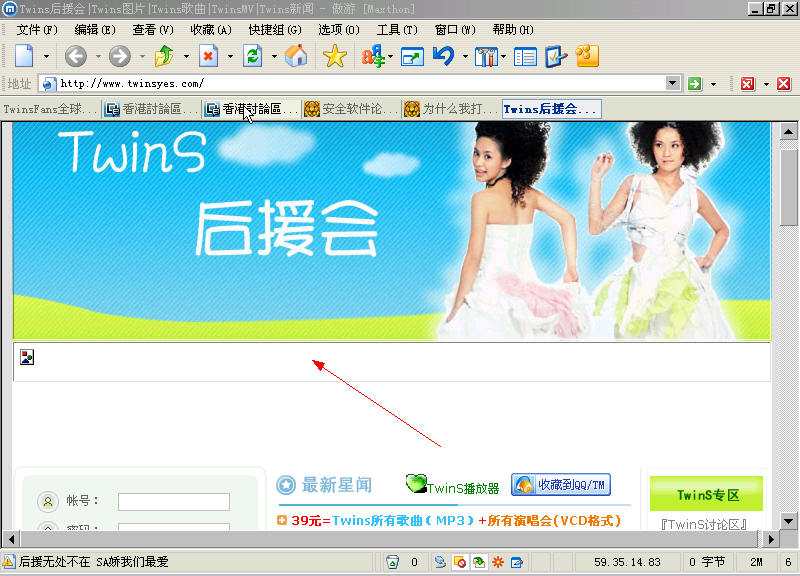The height and width of the screenshot is (576, 800).
Task: Go back with the Back arrow button
Action: (76, 56)
